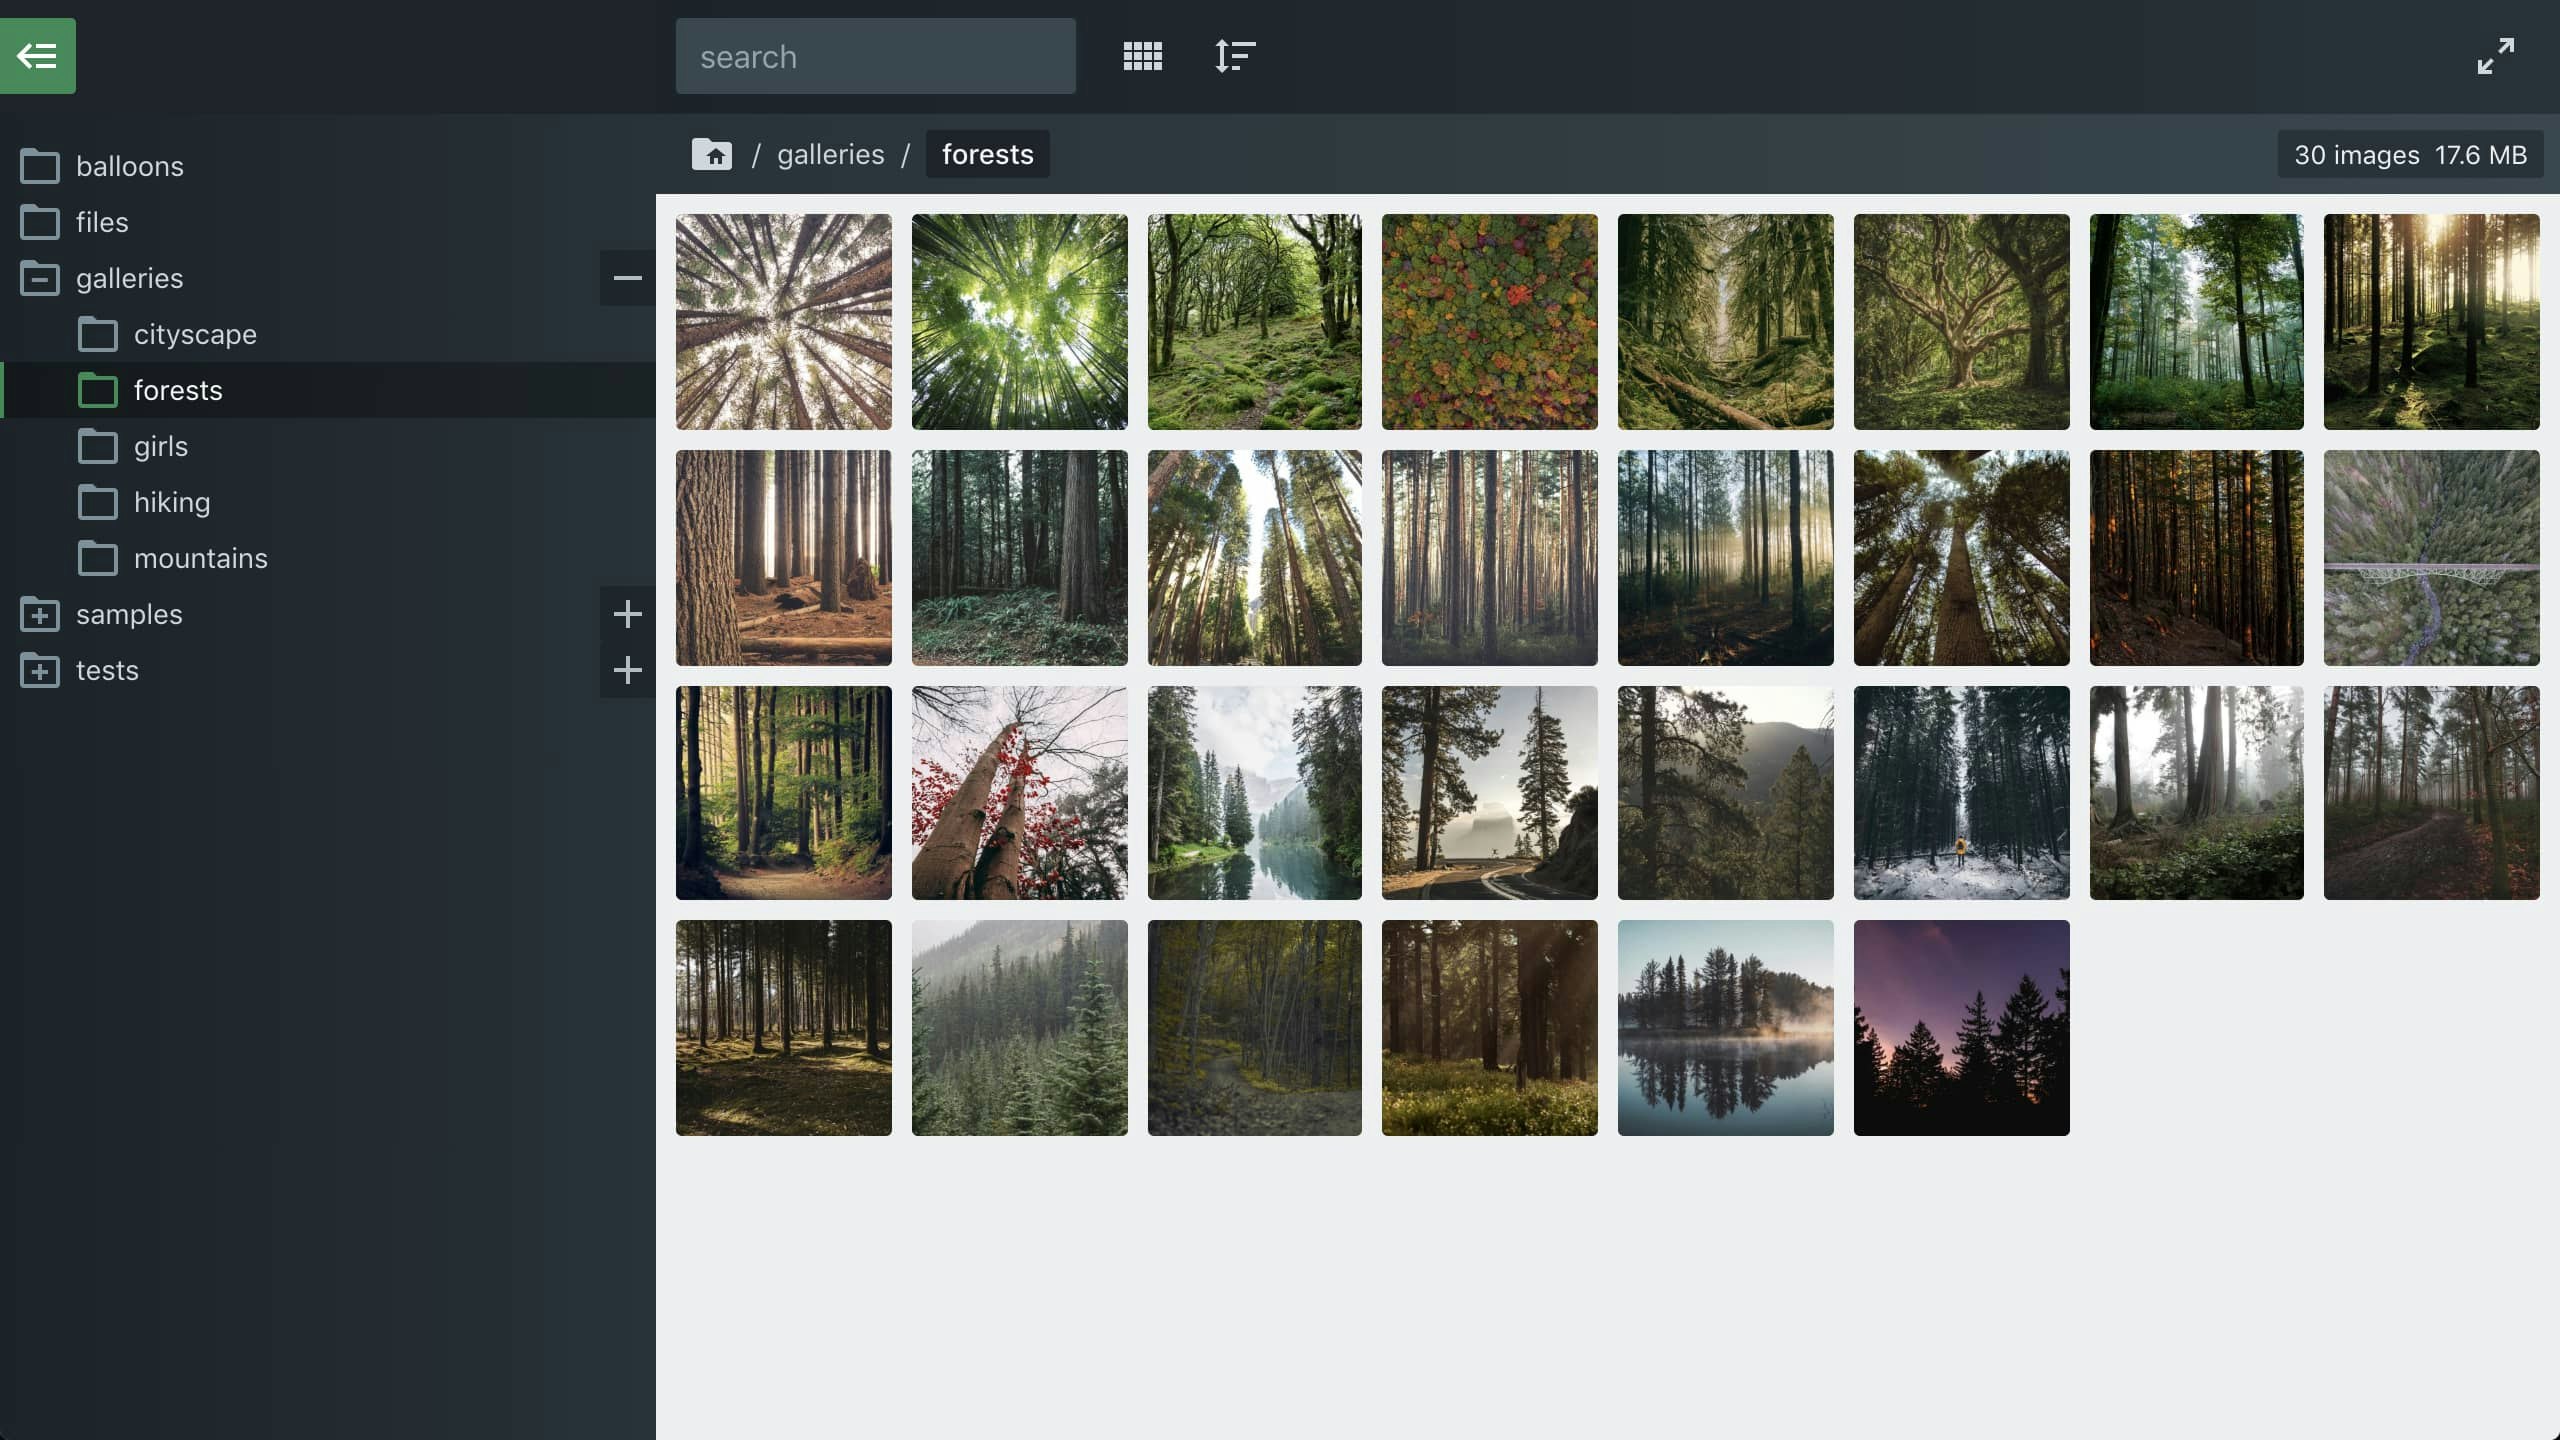Open the sunset silhouette forest thumbnail

1961,1027
